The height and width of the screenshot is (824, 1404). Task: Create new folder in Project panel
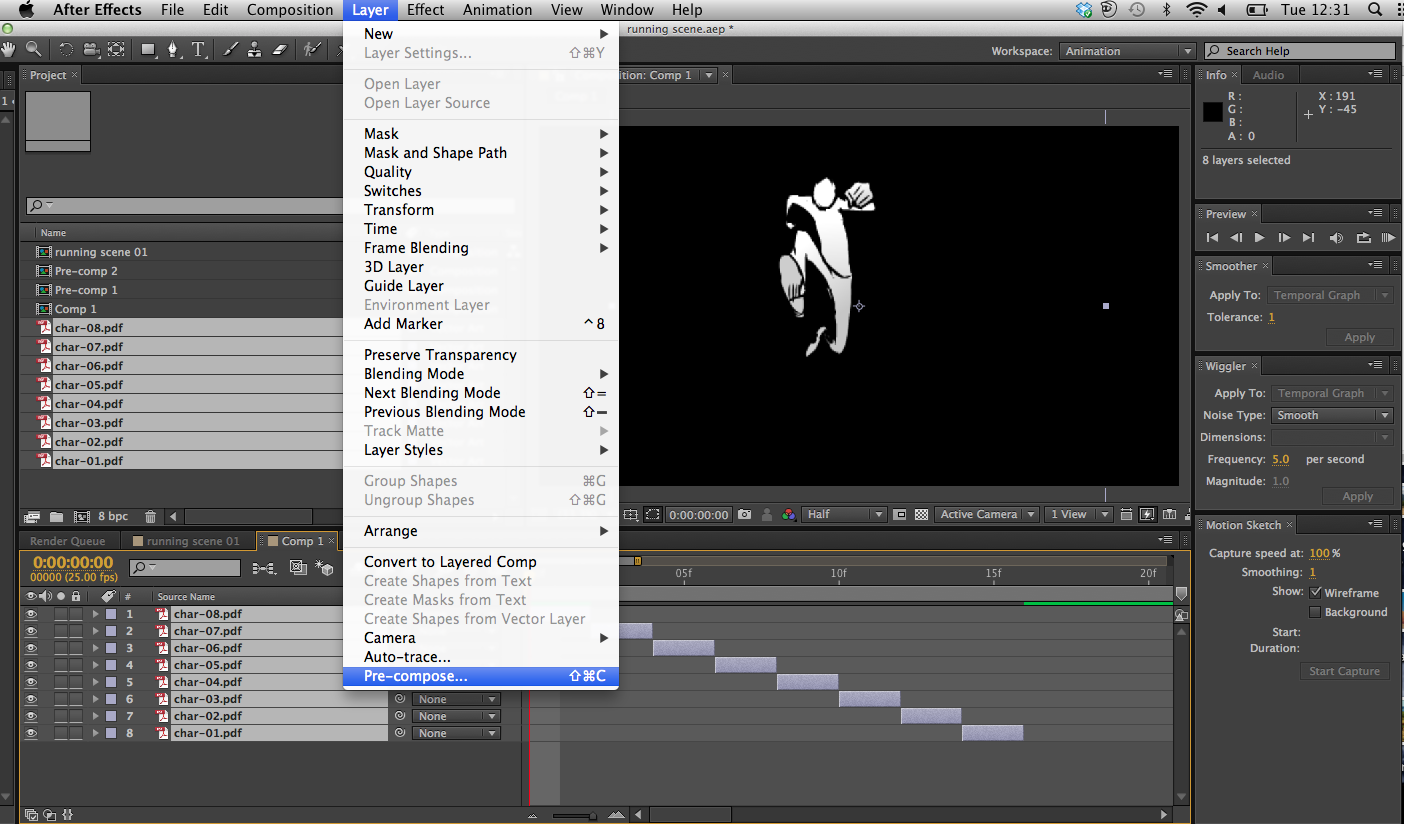tap(57, 517)
